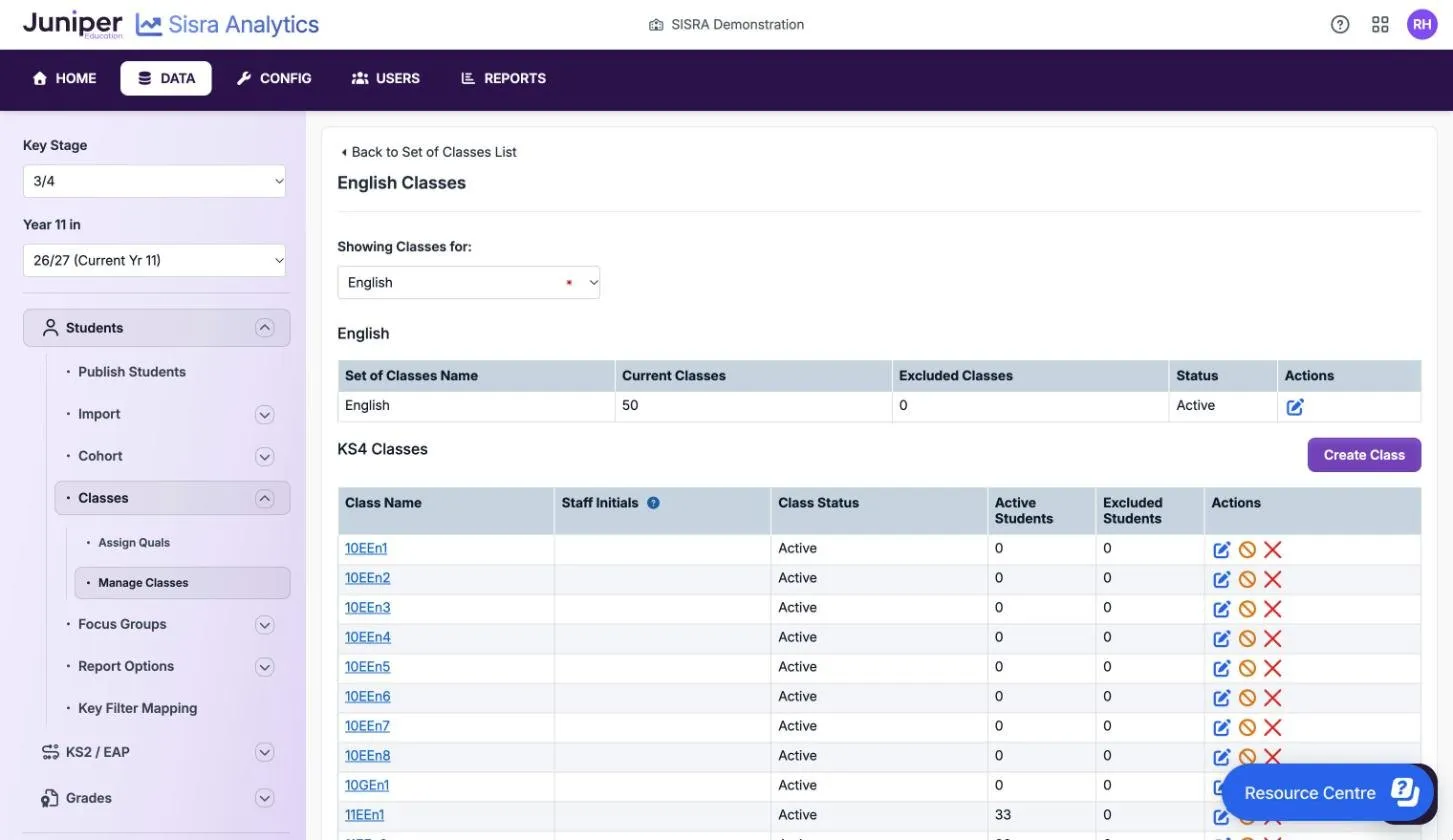
Task: Click the Create Class button
Action: 1364,455
